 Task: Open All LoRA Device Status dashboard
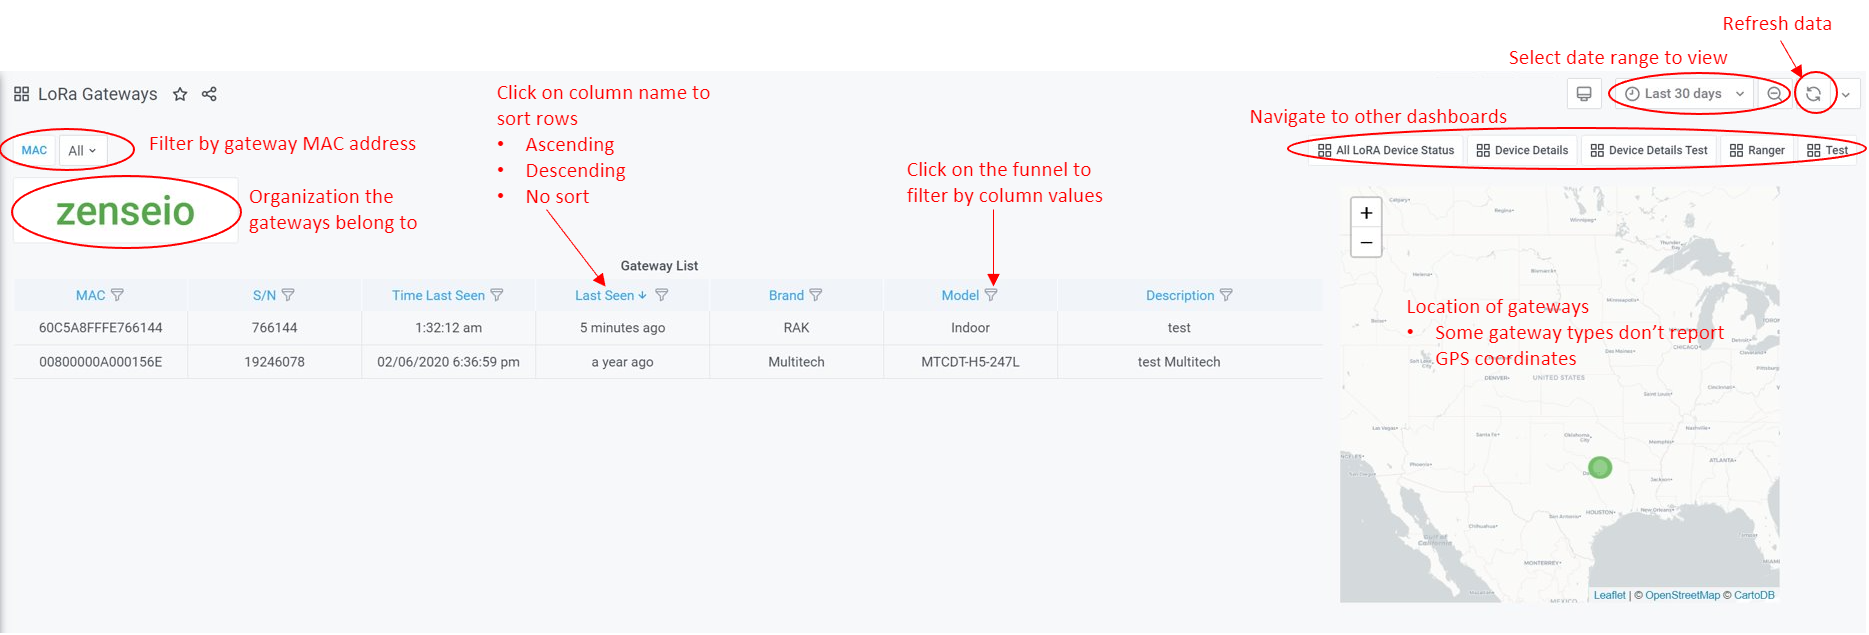tap(1386, 150)
